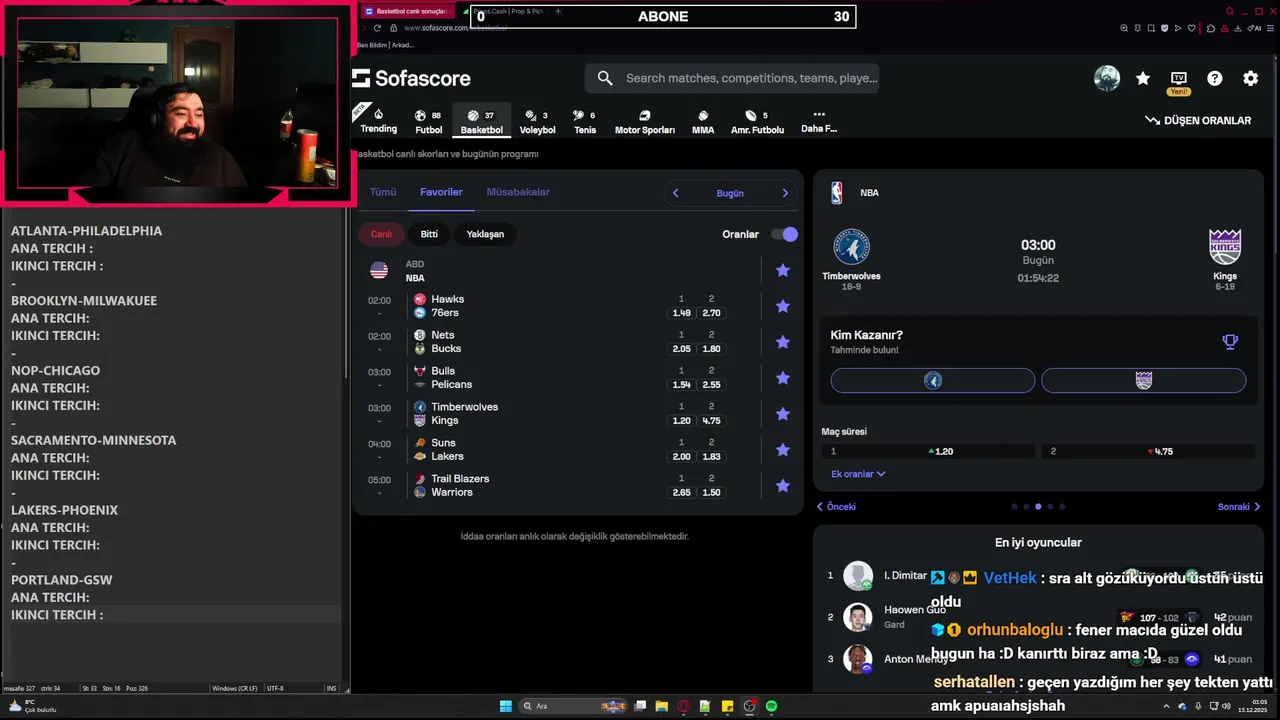The width and height of the screenshot is (1280, 720).
Task: Click the Warriors 1.50 odds button
Action: tap(711, 492)
